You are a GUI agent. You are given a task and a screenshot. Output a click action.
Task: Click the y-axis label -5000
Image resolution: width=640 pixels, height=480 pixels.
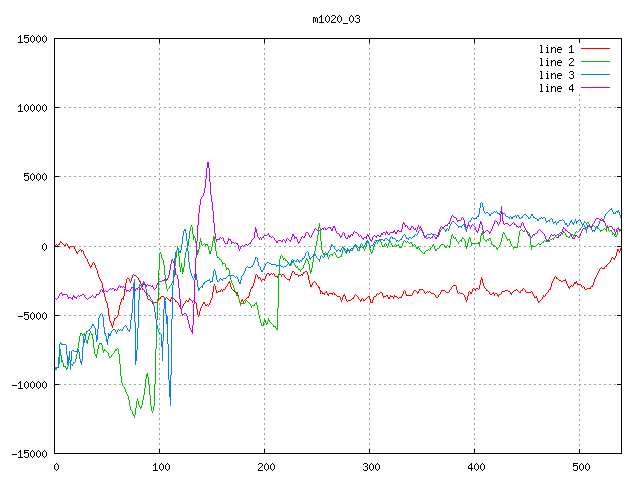point(32,316)
